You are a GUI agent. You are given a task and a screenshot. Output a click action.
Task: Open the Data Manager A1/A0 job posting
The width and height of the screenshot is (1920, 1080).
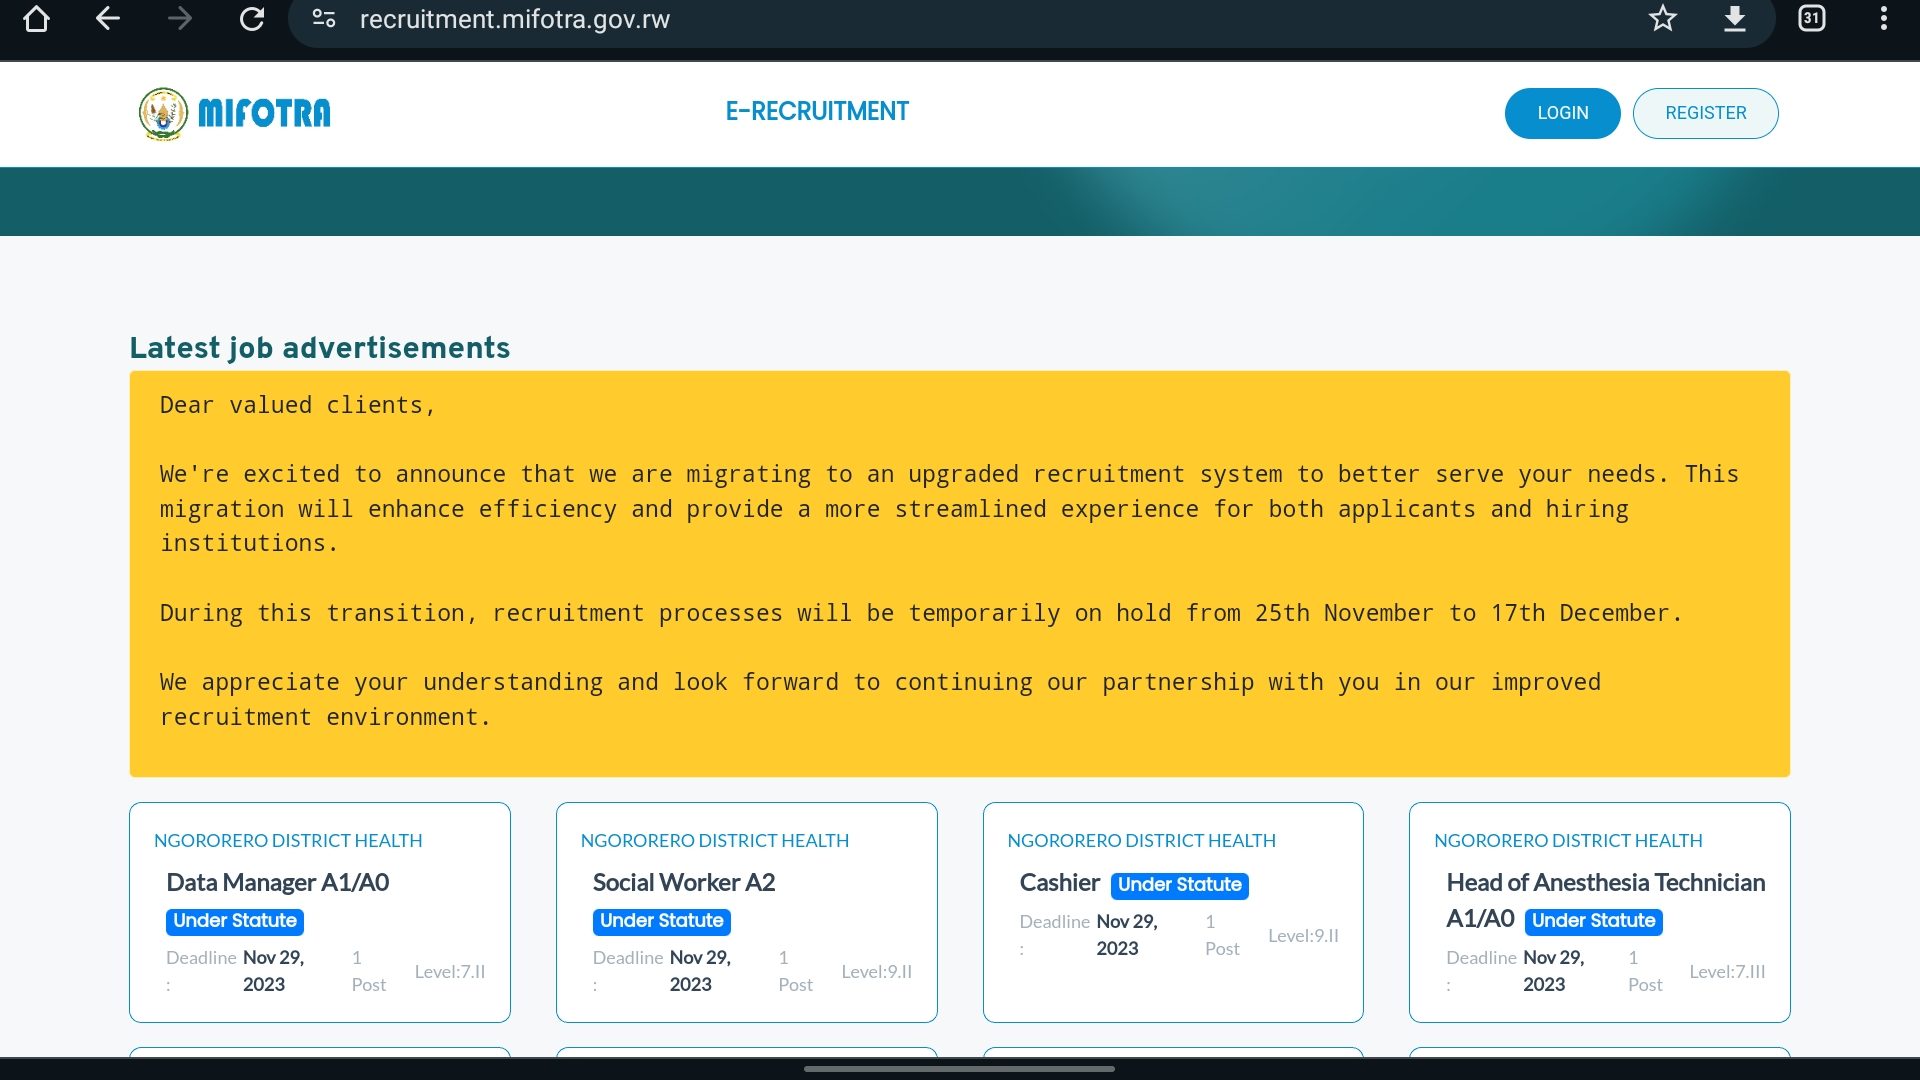[x=278, y=883]
